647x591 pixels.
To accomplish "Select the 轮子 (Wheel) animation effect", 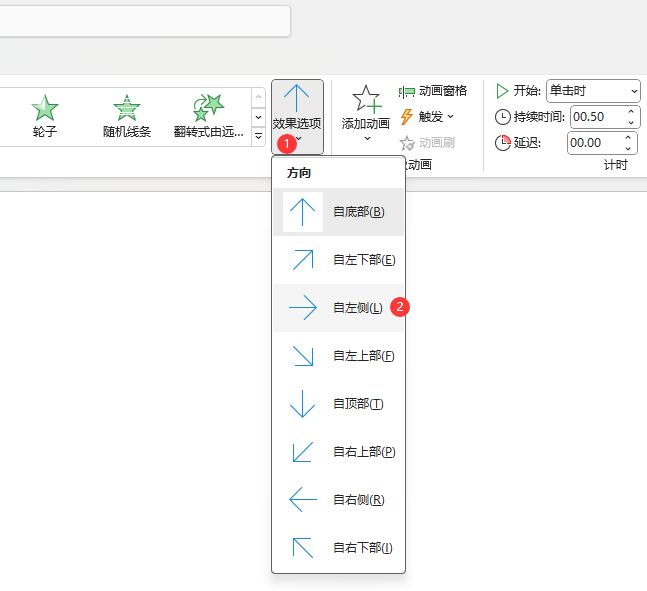I will pyautogui.click(x=45, y=116).
